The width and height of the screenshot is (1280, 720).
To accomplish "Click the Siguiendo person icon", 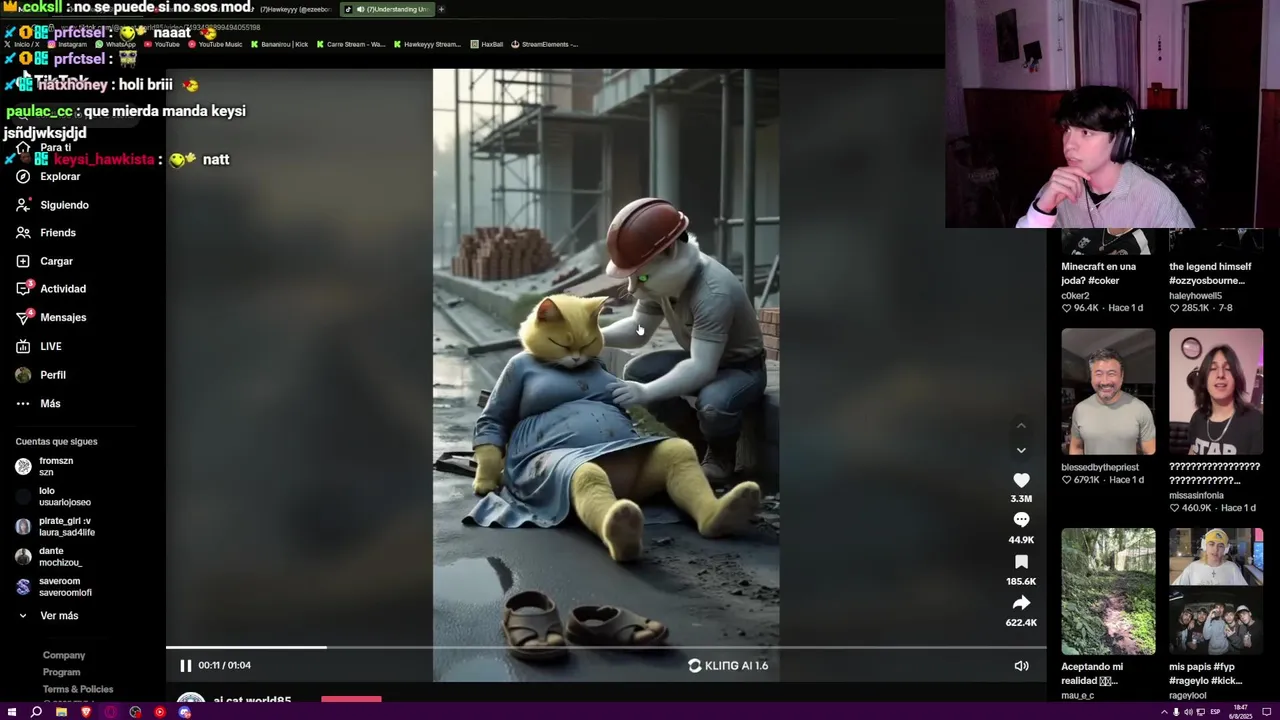I will click(23, 205).
